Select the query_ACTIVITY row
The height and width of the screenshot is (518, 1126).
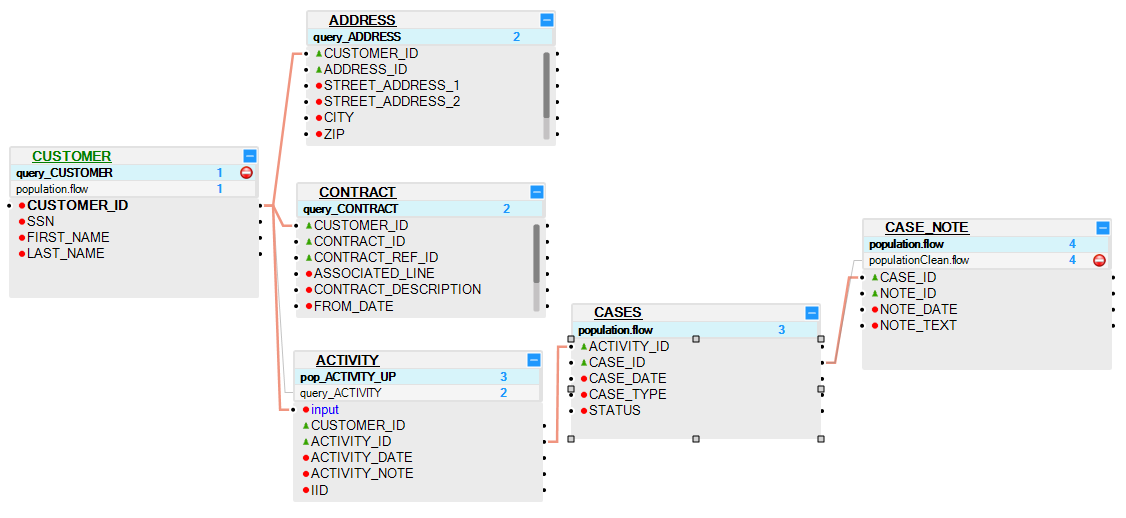(x=340, y=393)
